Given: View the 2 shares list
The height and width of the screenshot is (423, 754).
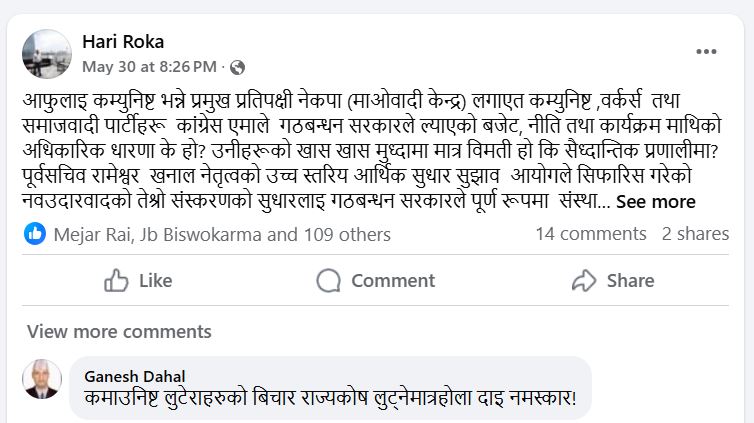Looking at the screenshot, I should pos(695,234).
